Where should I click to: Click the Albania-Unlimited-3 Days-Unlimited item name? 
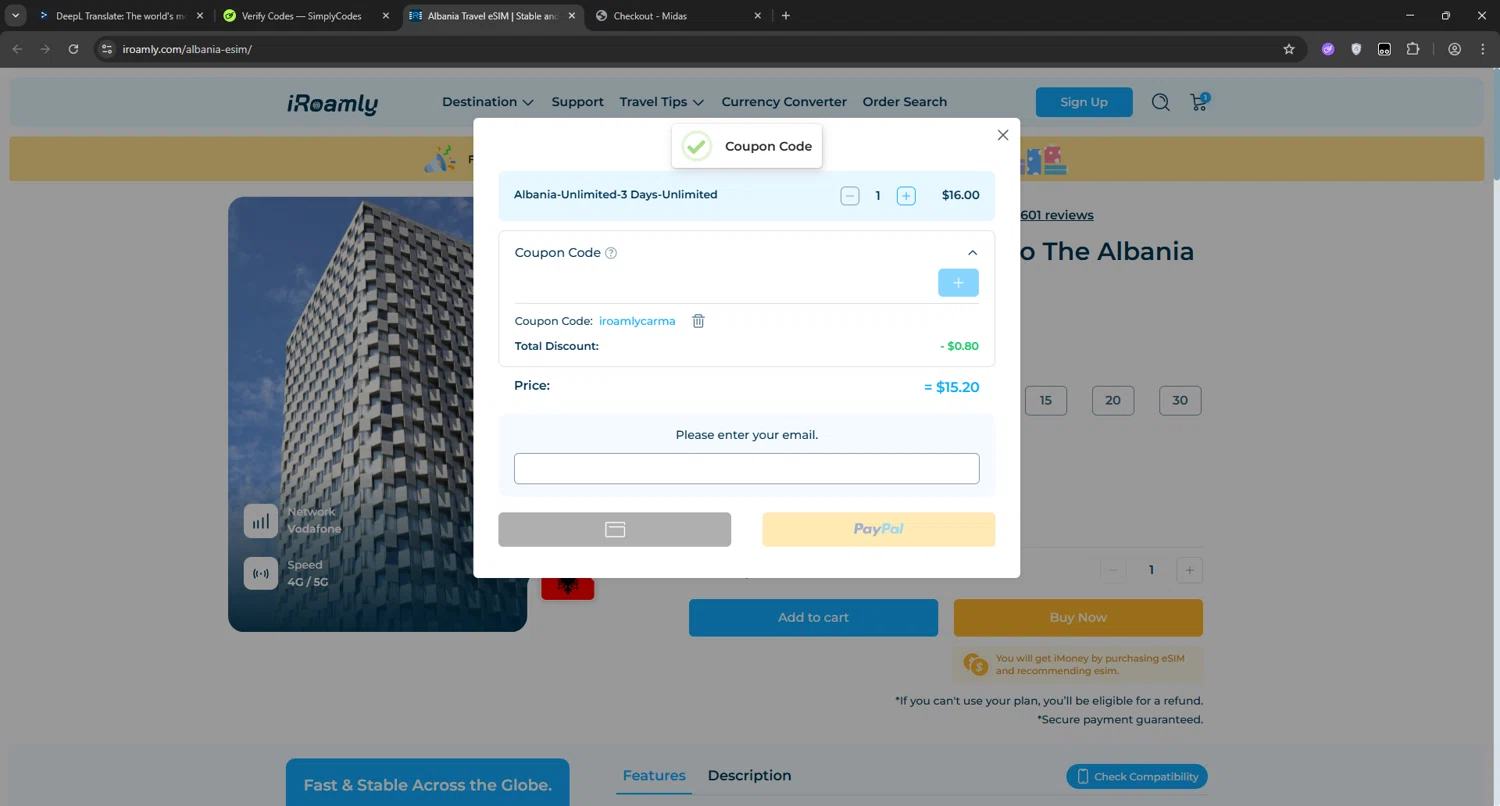click(x=616, y=195)
